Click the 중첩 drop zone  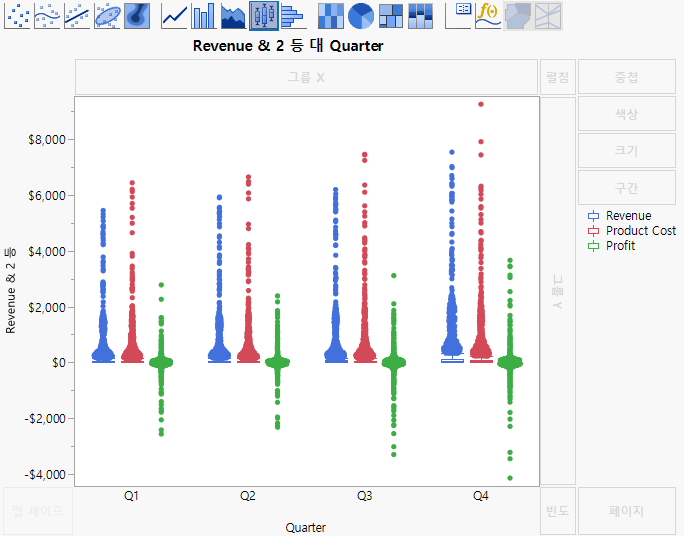tap(626, 77)
